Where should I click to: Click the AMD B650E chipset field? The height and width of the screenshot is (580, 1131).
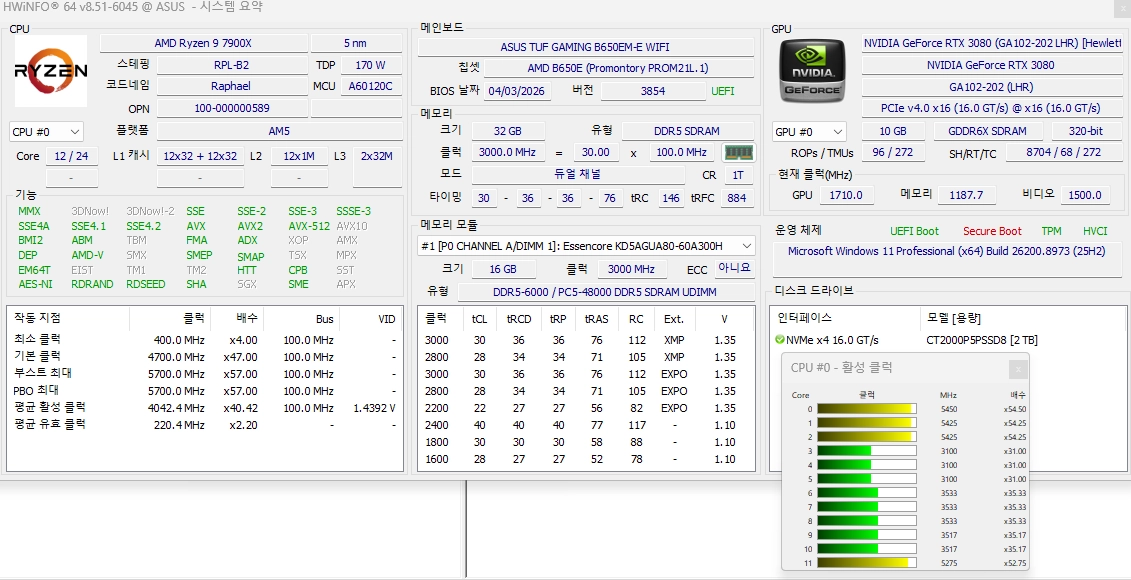tap(618, 69)
